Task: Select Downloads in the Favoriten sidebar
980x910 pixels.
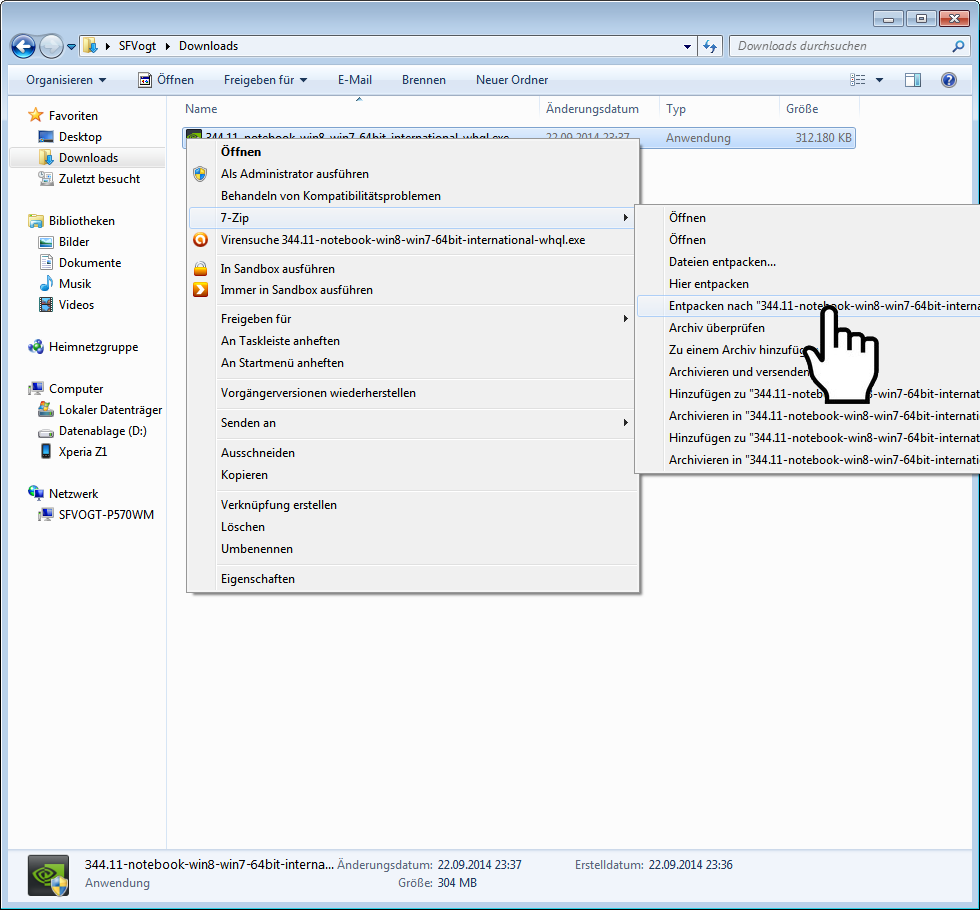Action: [88, 158]
